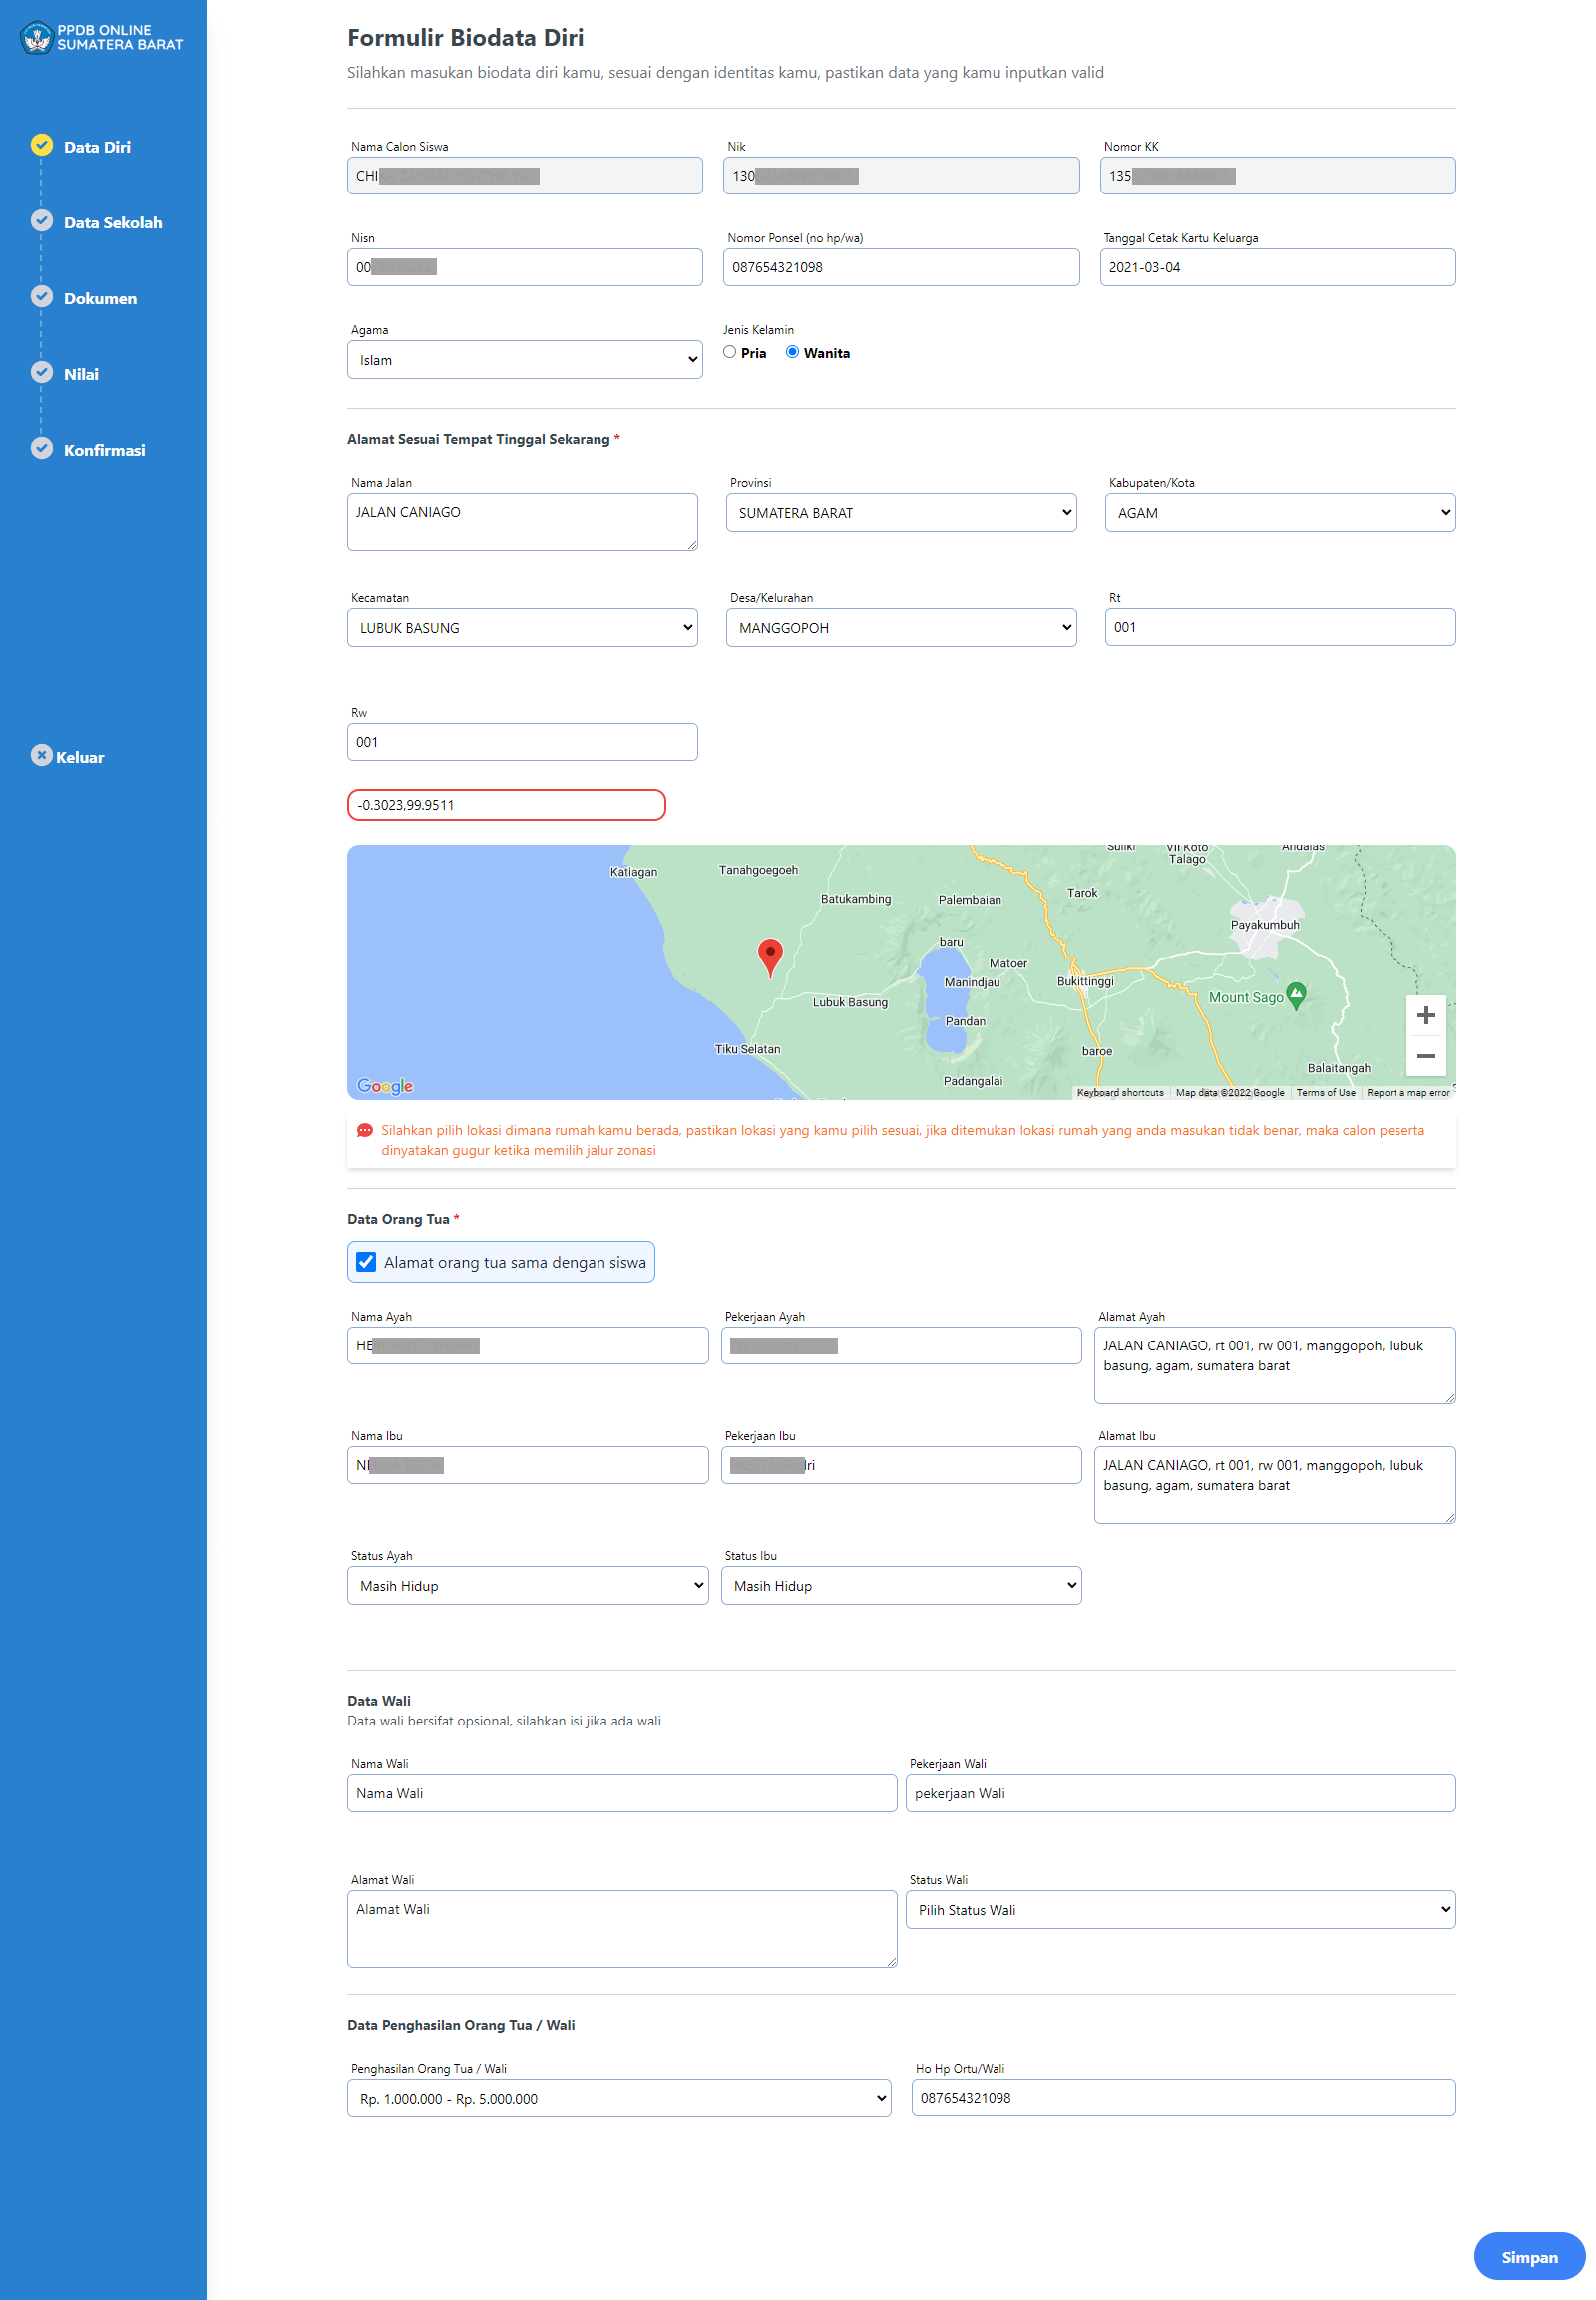Open the map Terms of Use link
The height and width of the screenshot is (2300, 1596).
pos(1325,1093)
